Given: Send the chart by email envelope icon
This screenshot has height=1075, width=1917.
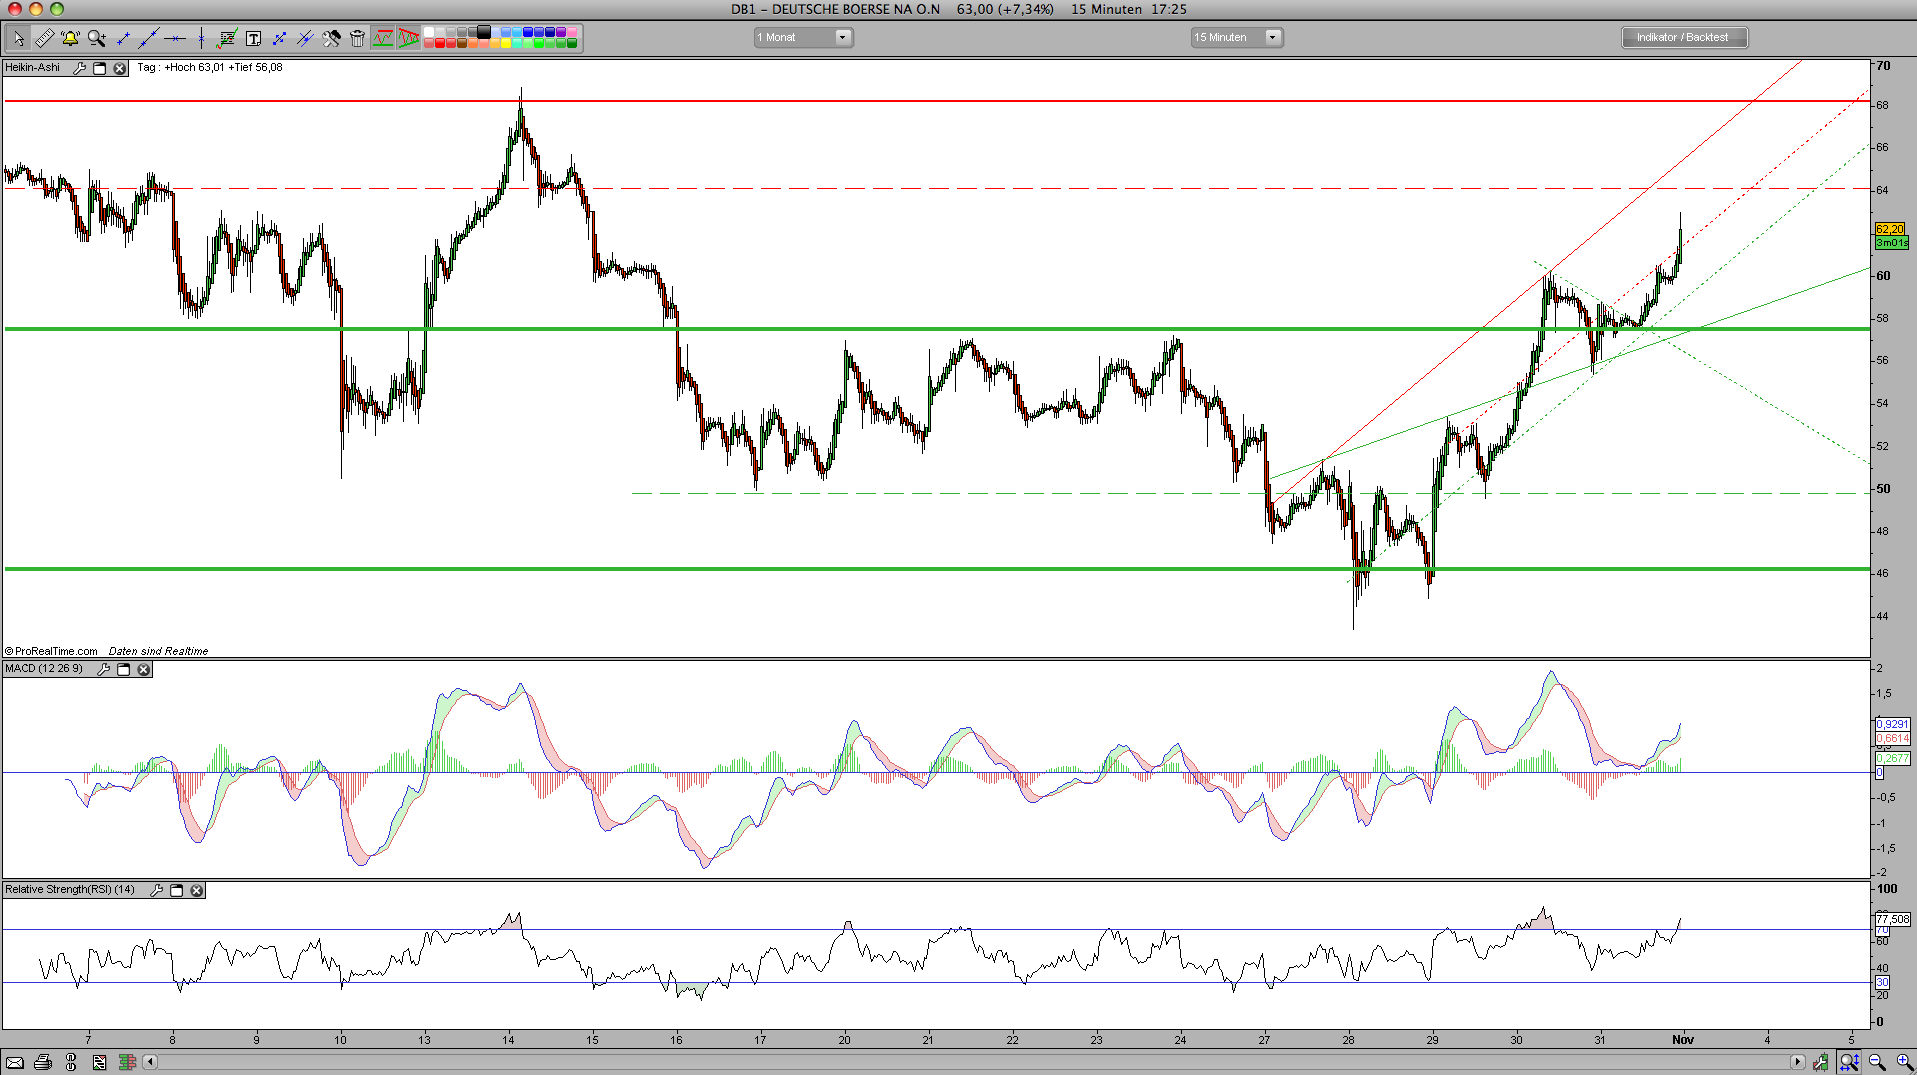Looking at the screenshot, I should pos(15,1062).
